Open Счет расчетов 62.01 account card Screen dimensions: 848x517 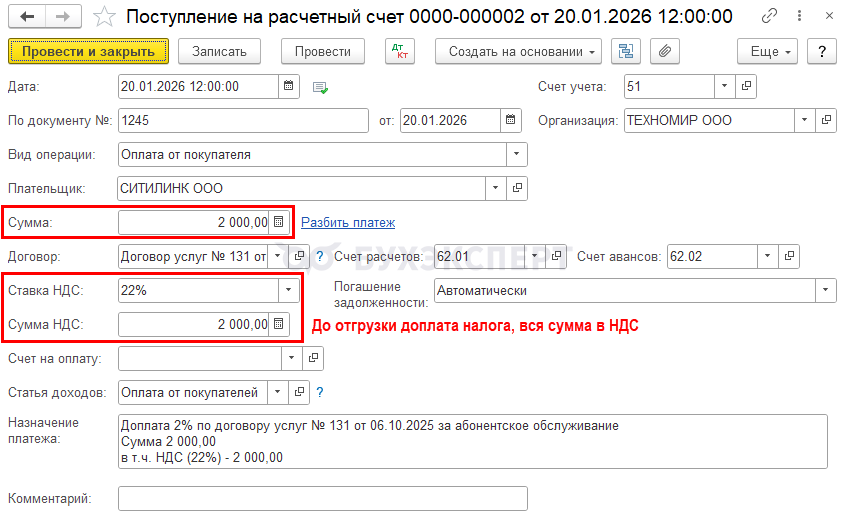click(x=556, y=256)
